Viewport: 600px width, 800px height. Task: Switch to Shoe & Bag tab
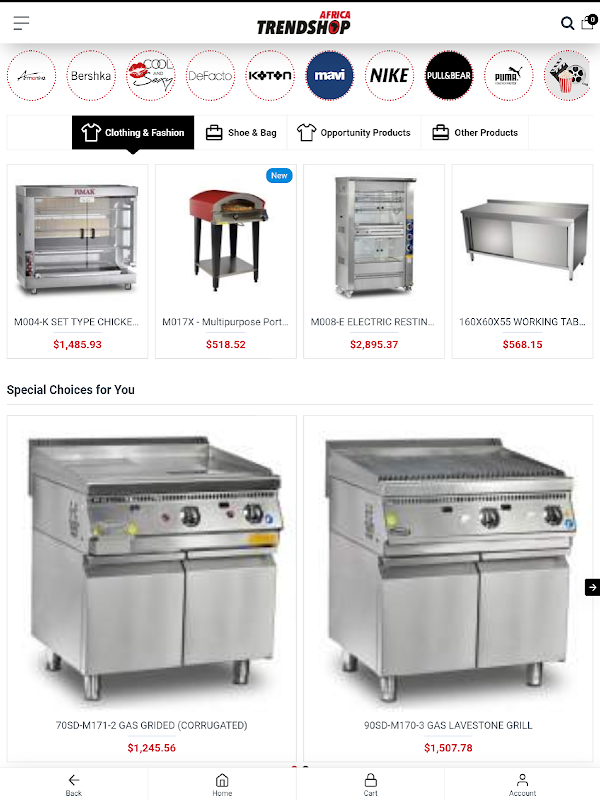(x=241, y=133)
